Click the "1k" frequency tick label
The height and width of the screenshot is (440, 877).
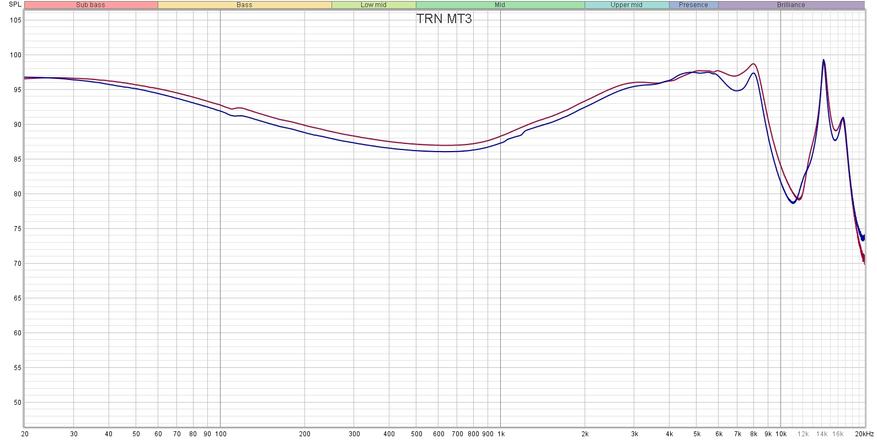click(501, 434)
